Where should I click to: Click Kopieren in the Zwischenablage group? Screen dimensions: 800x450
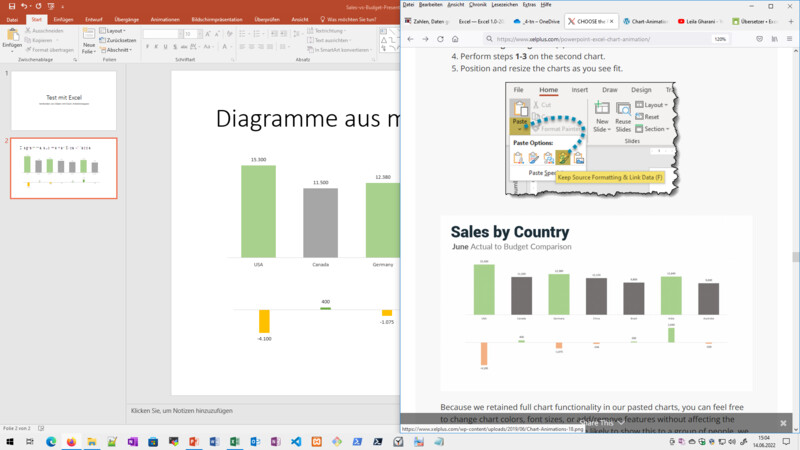click(x=41, y=40)
